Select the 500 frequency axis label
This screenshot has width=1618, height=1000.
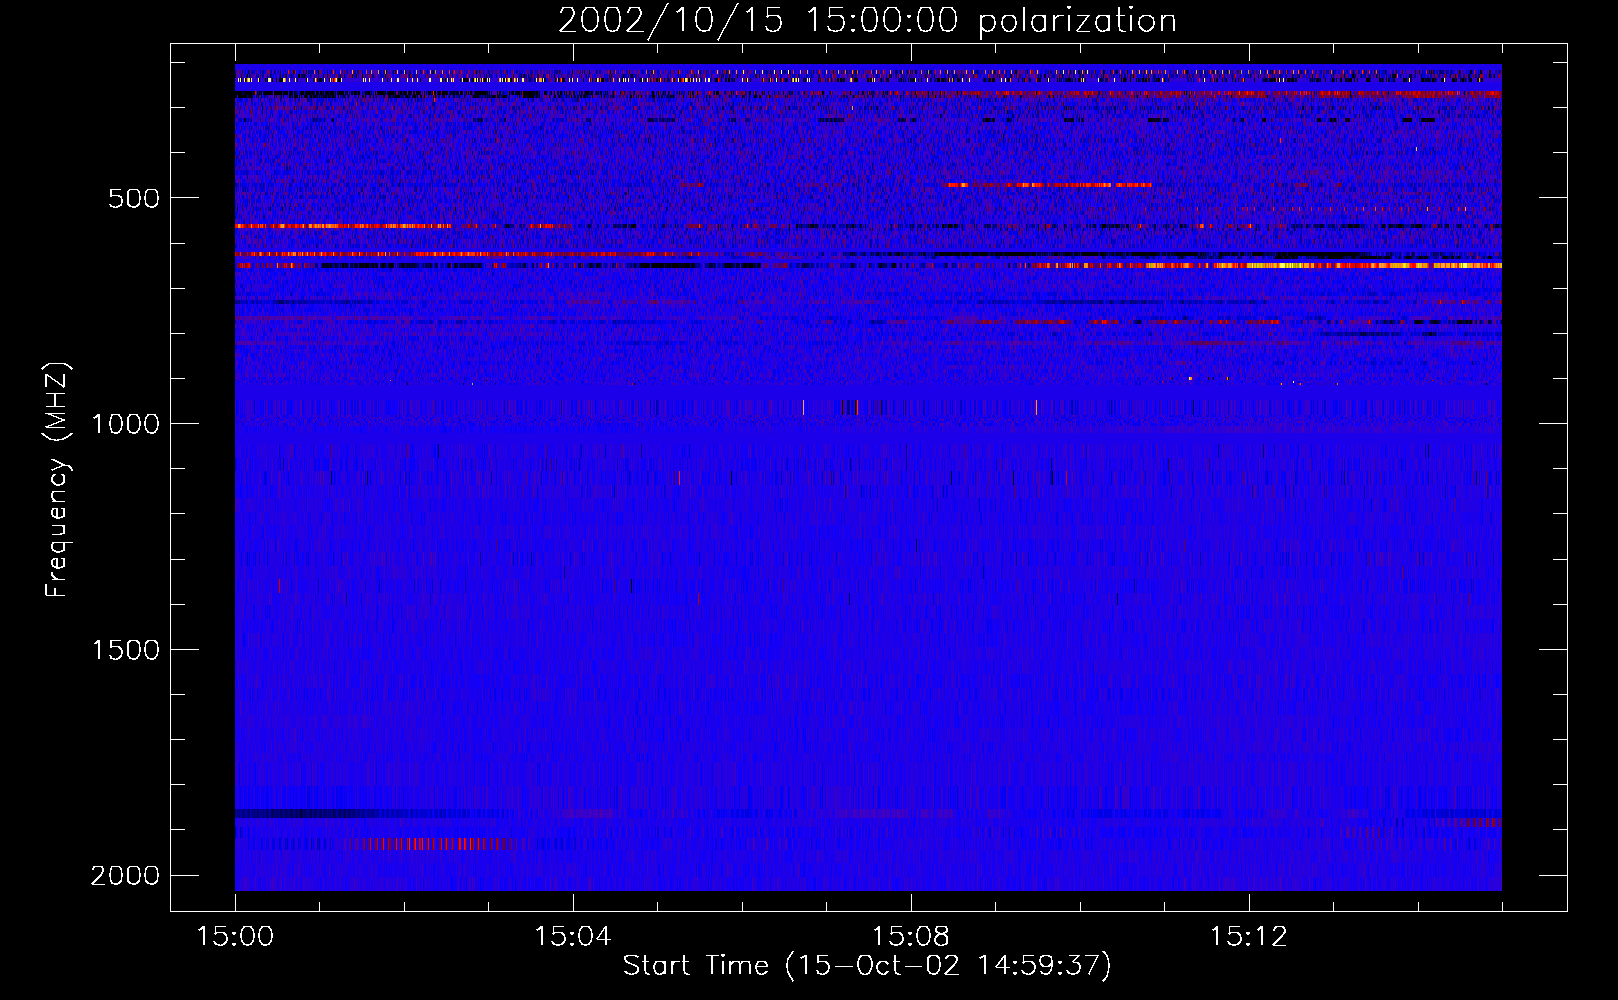point(134,198)
